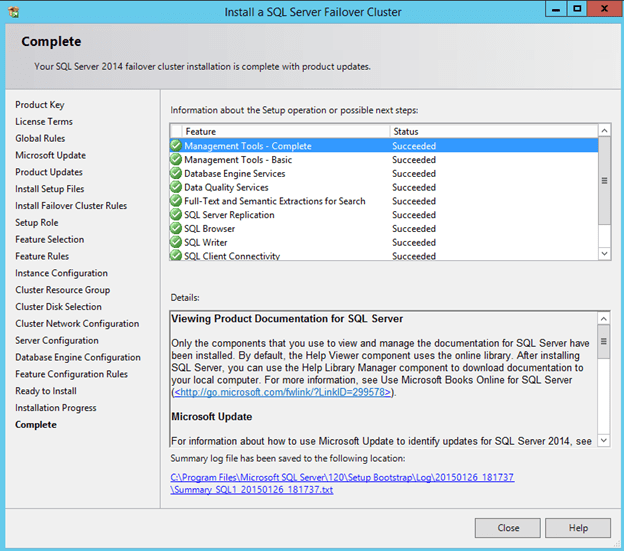
Task: Click check icon beside Full-Text and Semantic Extractions
Action: pos(176,201)
